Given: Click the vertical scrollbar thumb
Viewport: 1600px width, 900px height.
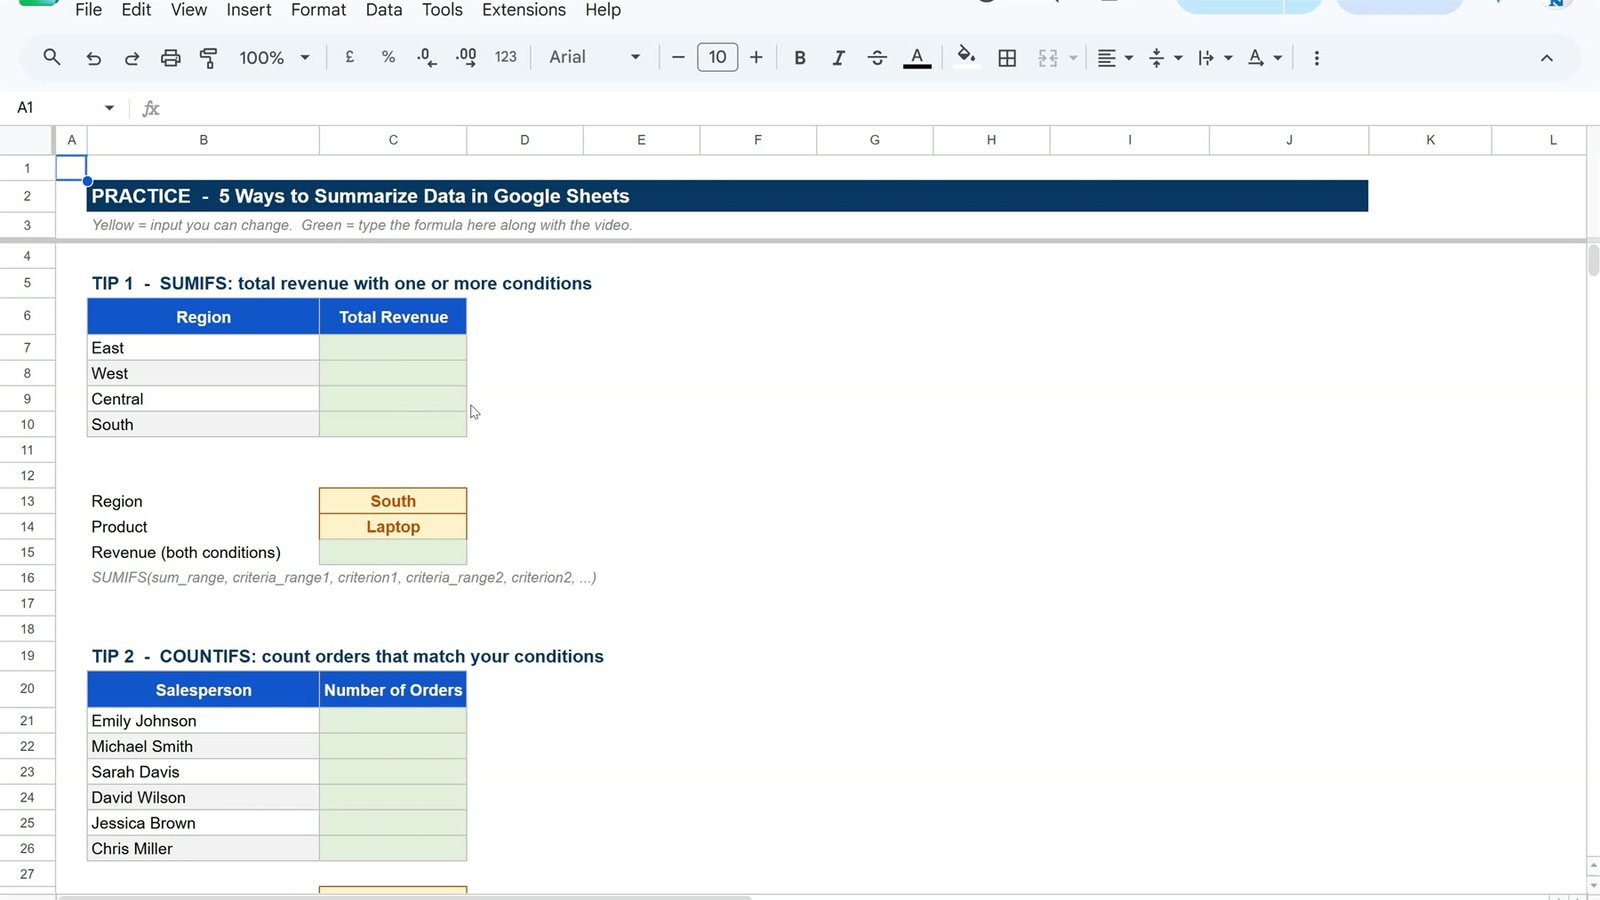Looking at the screenshot, I should tap(1593, 260).
